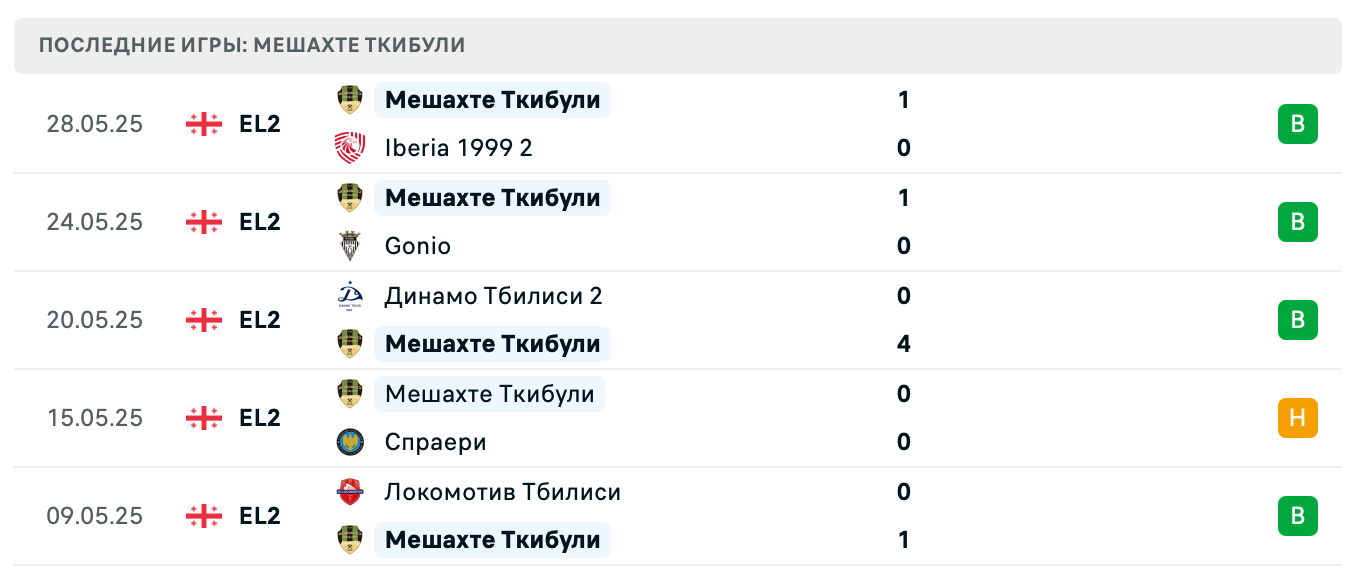Click the Спраери team logo
The width and height of the screenshot is (1356, 582).
click(349, 441)
